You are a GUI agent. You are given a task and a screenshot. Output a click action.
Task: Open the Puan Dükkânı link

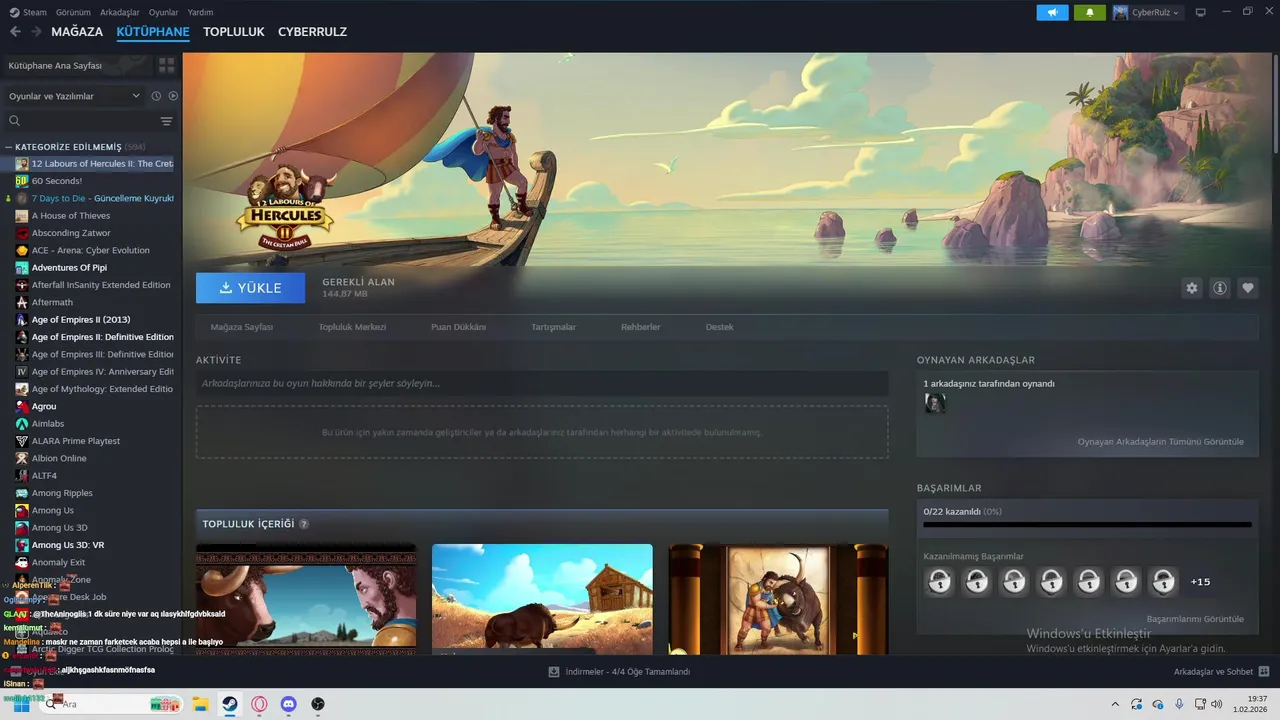458,327
